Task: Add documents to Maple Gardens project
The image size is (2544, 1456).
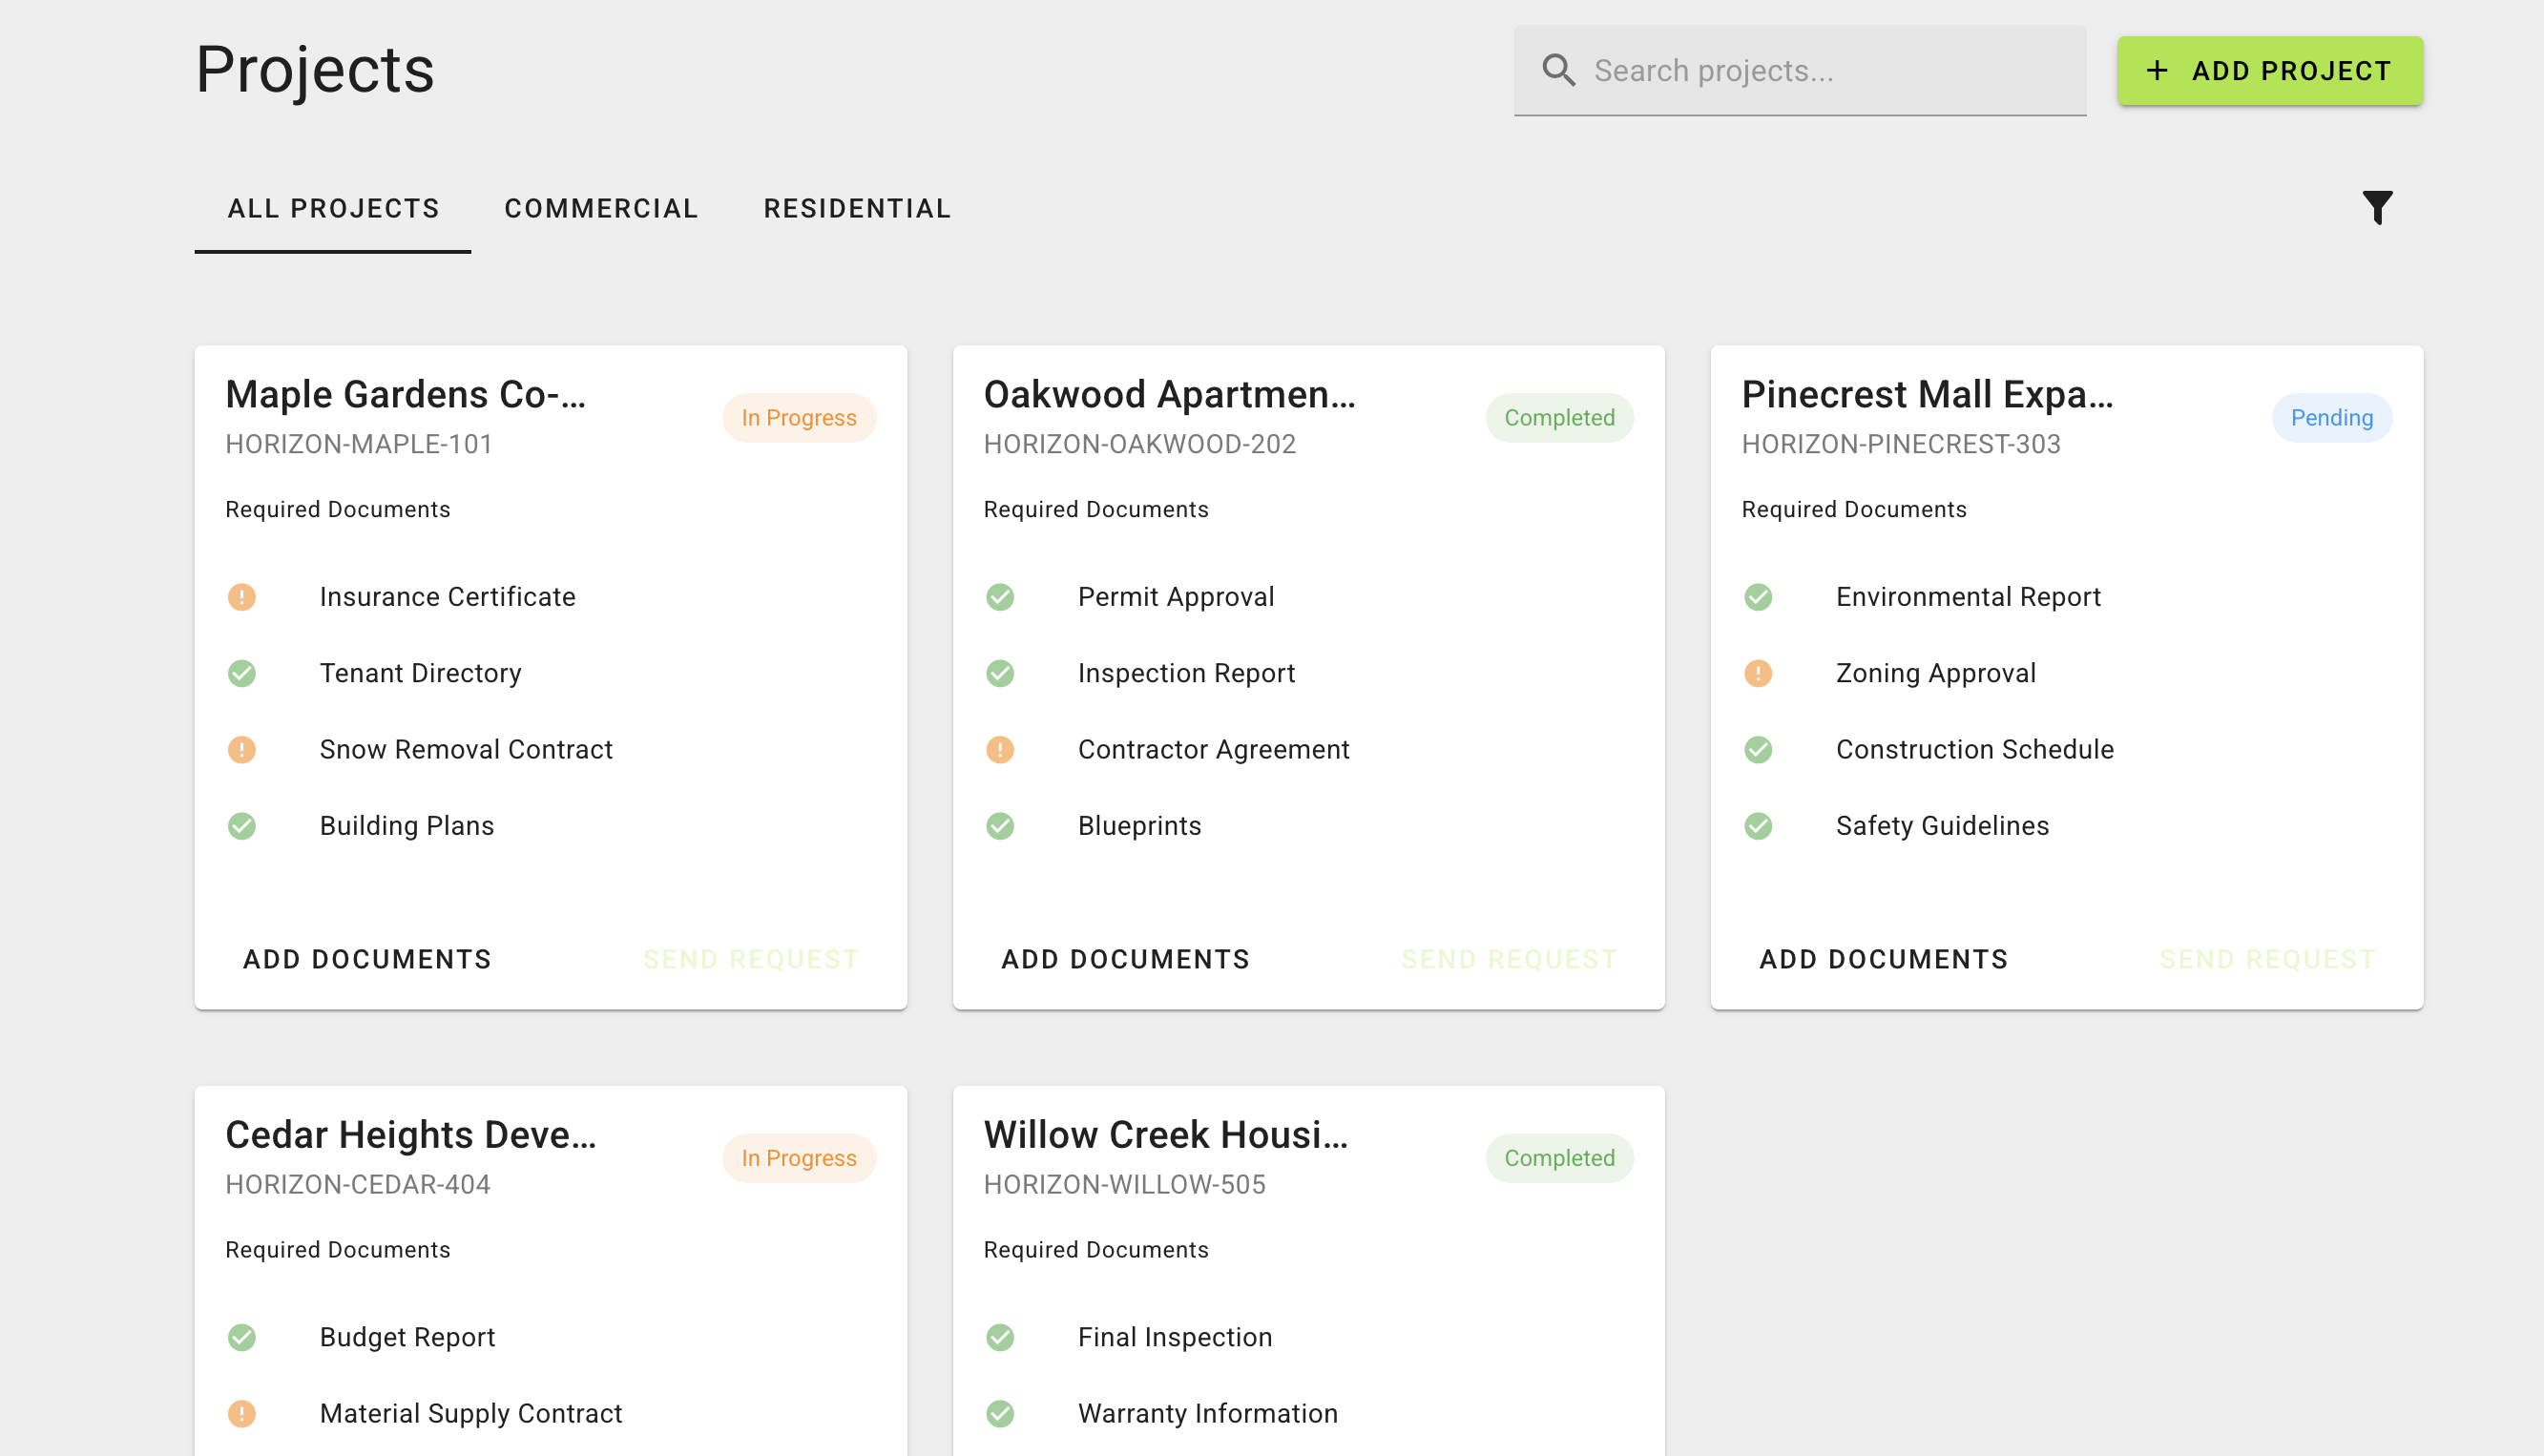Action: coord(367,959)
